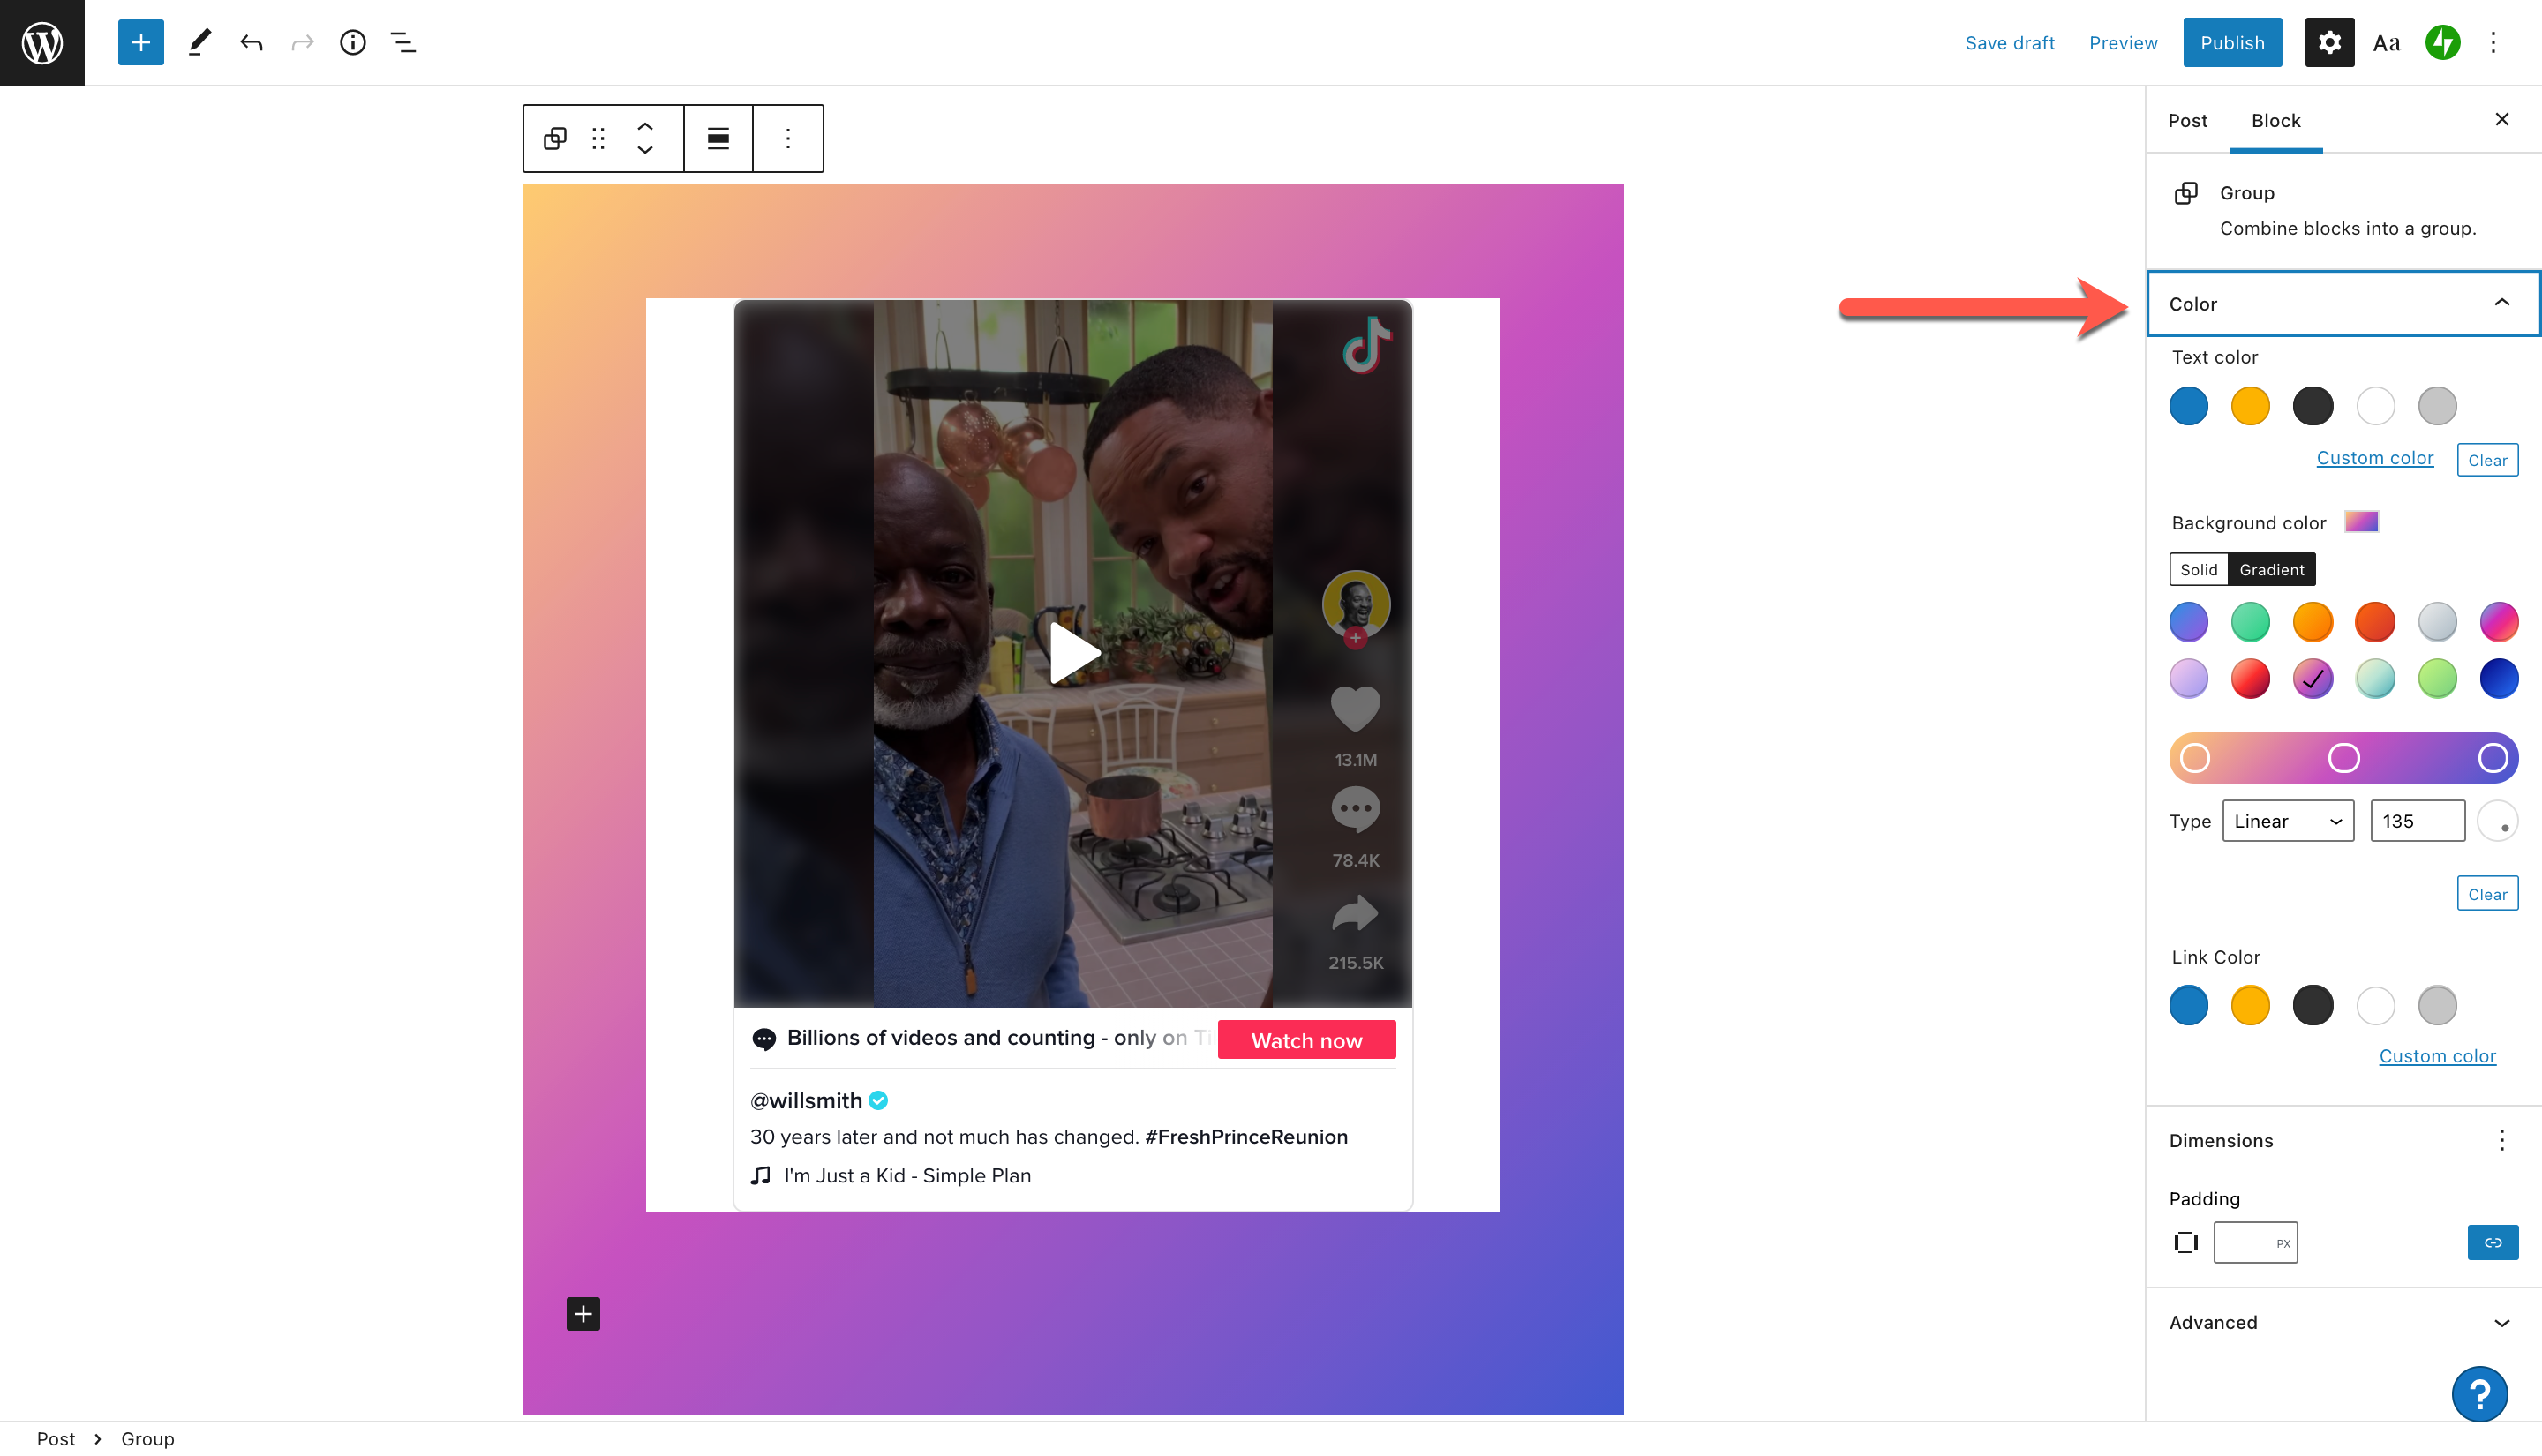Viewport: 2542px width, 1456px height.
Task: Click the TikTok logo on the video
Action: point(1366,345)
